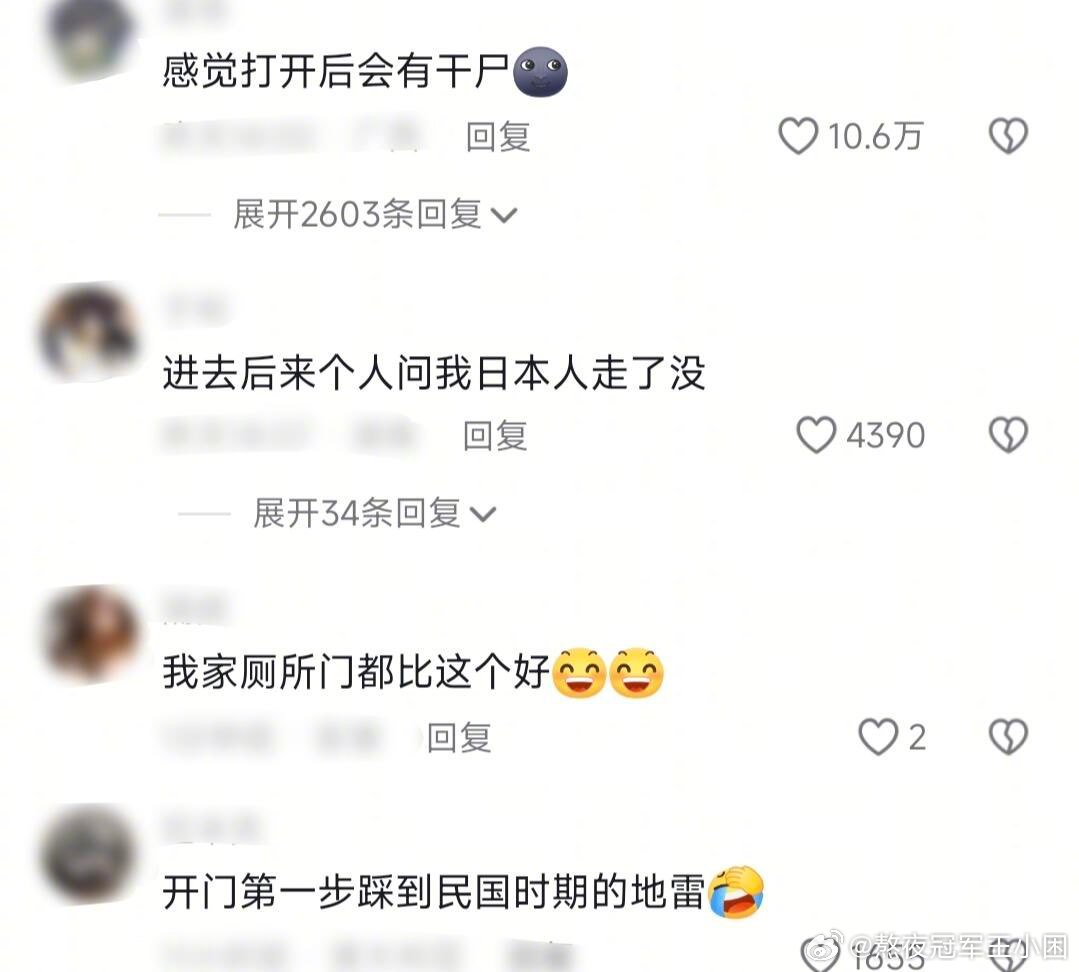1079x972 pixels.
Task: Reply to the 感觉打开后会有干尸 comment
Action: coord(498,136)
